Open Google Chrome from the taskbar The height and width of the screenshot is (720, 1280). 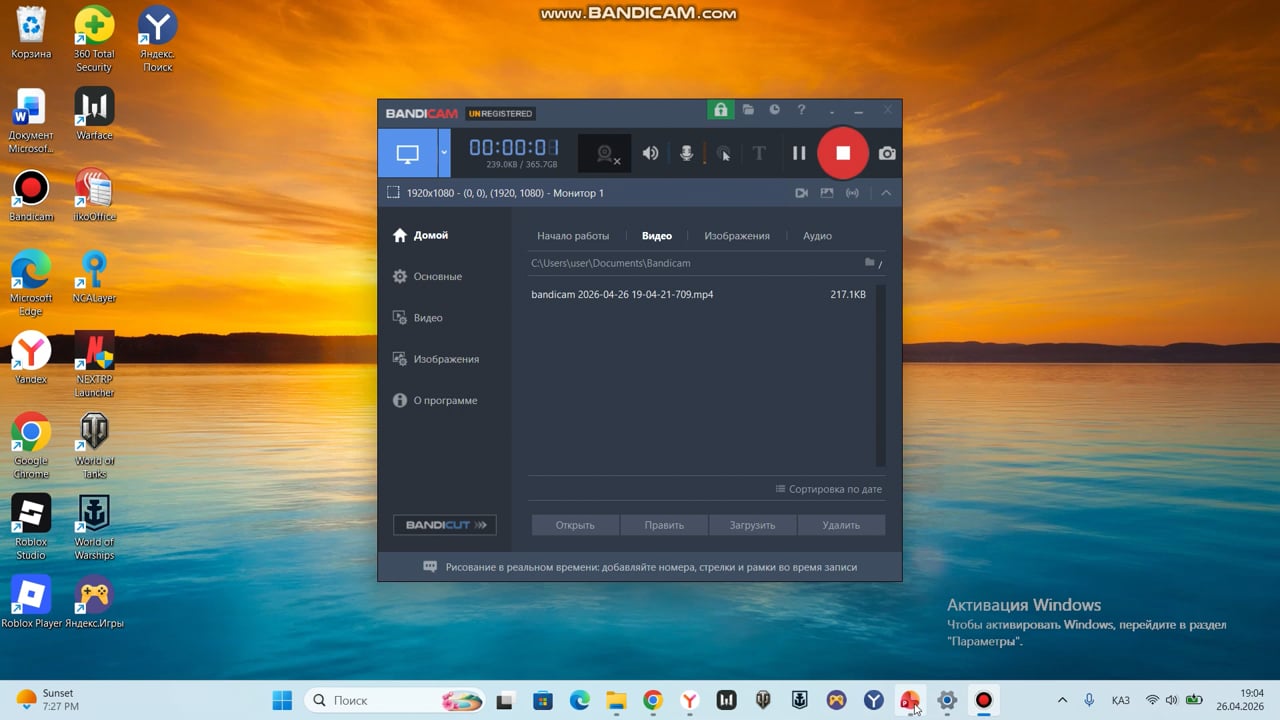[x=653, y=700]
